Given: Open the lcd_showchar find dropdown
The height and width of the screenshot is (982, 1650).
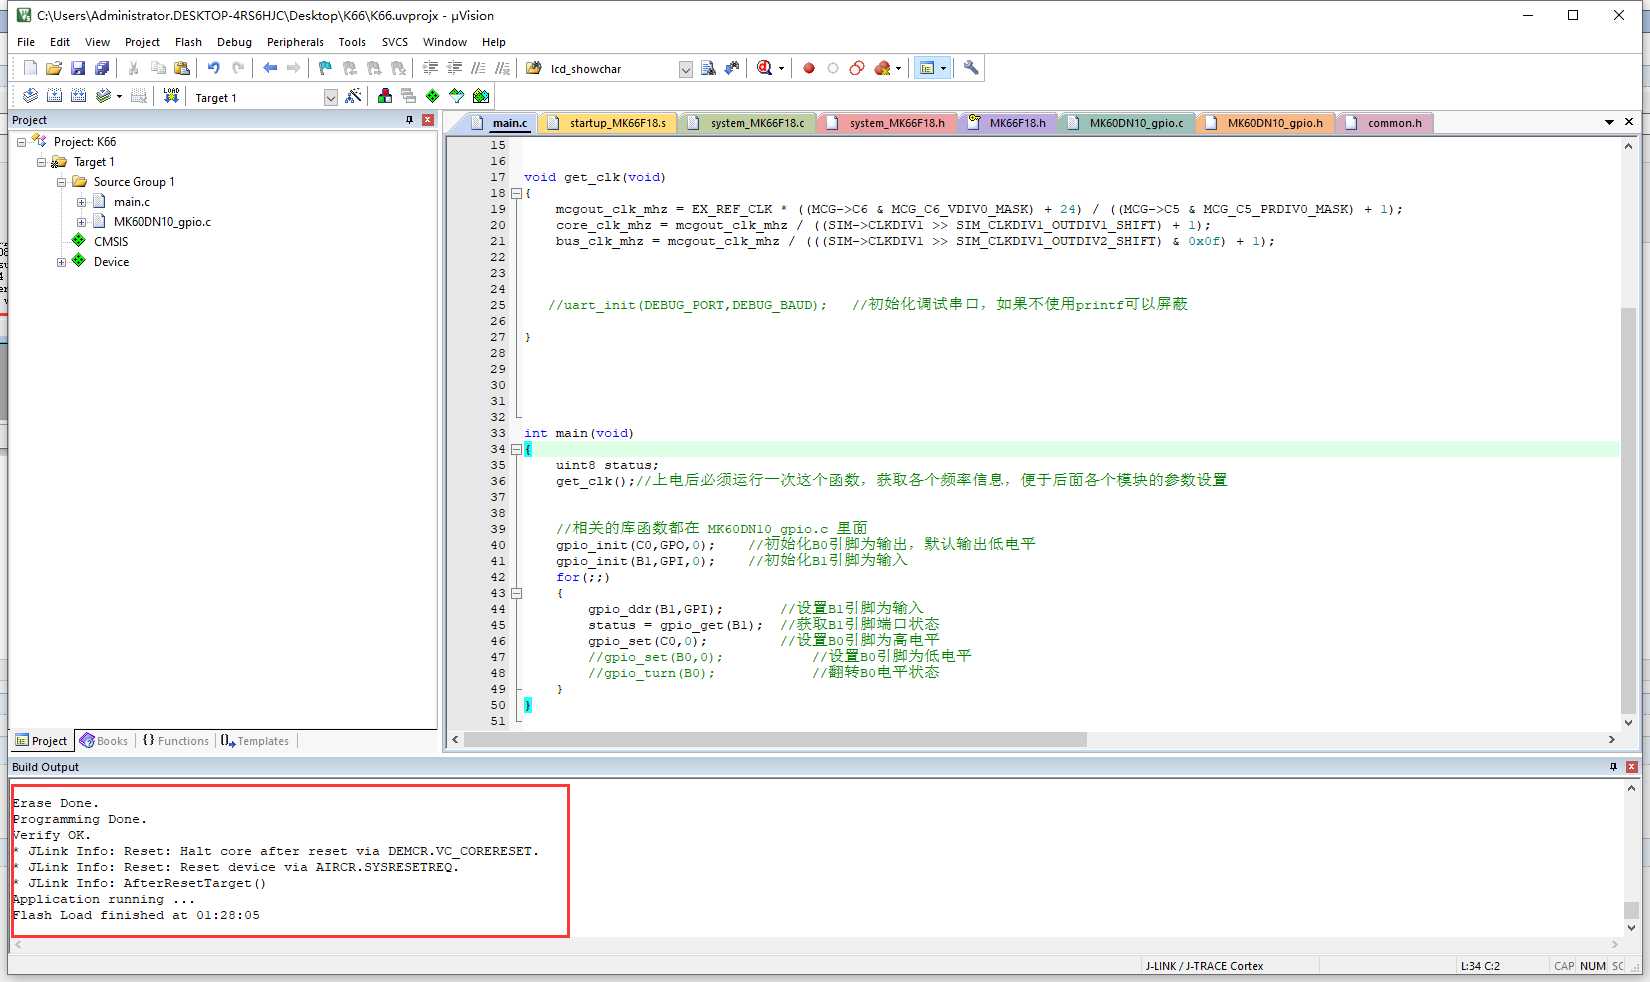Looking at the screenshot, I should [686, 69].
